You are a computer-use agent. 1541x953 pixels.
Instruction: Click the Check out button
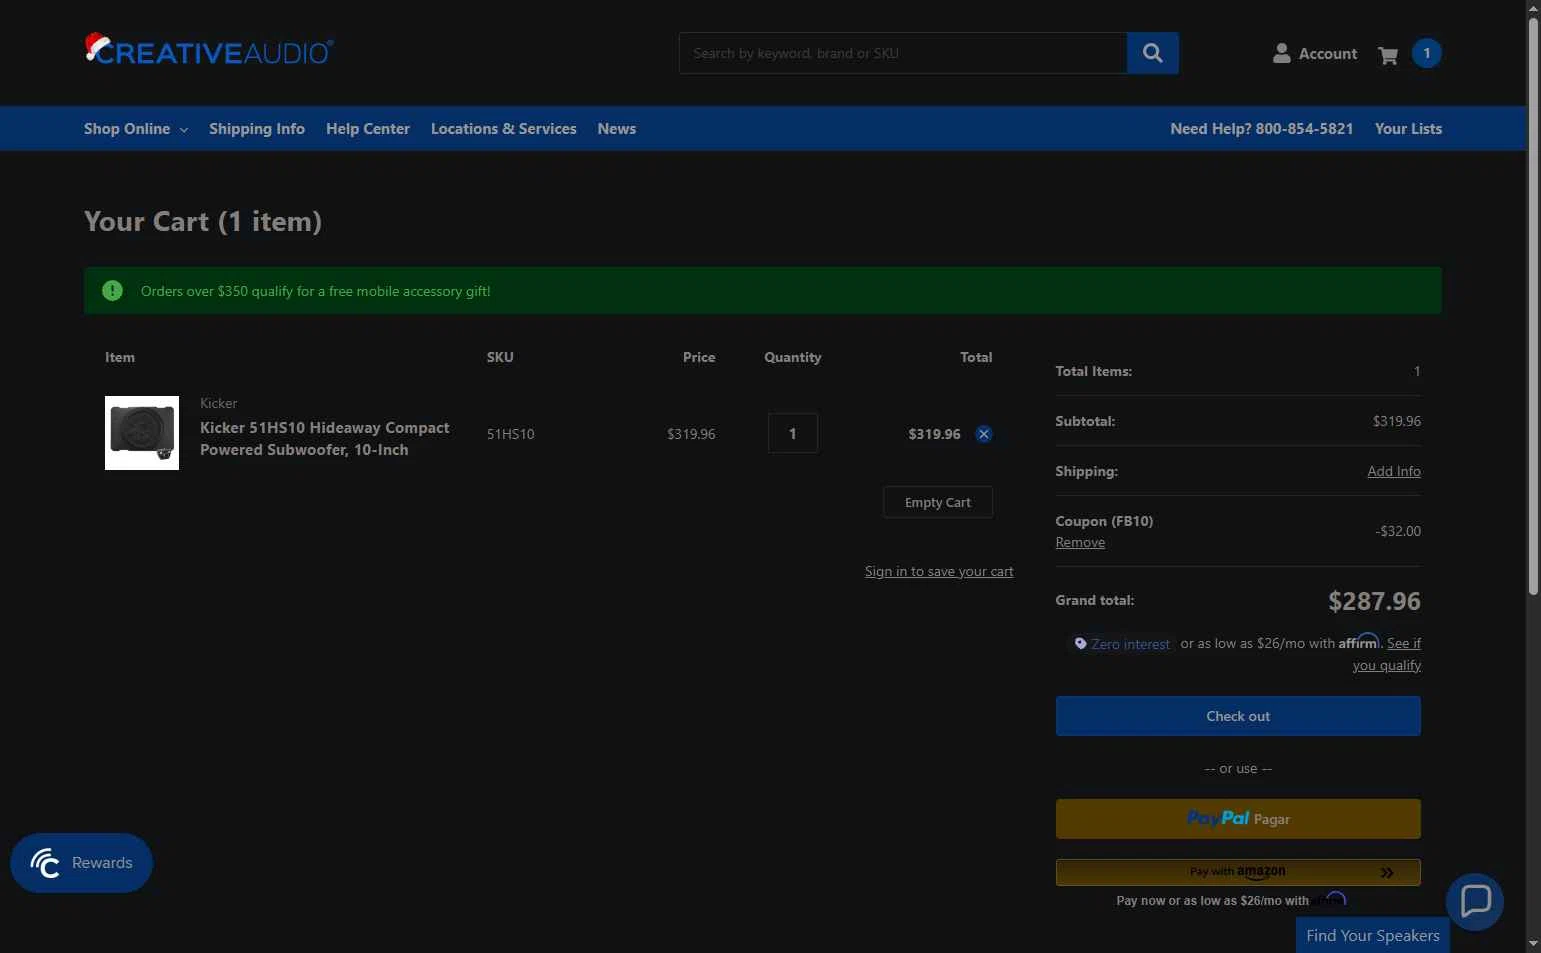coord(1238,716)
